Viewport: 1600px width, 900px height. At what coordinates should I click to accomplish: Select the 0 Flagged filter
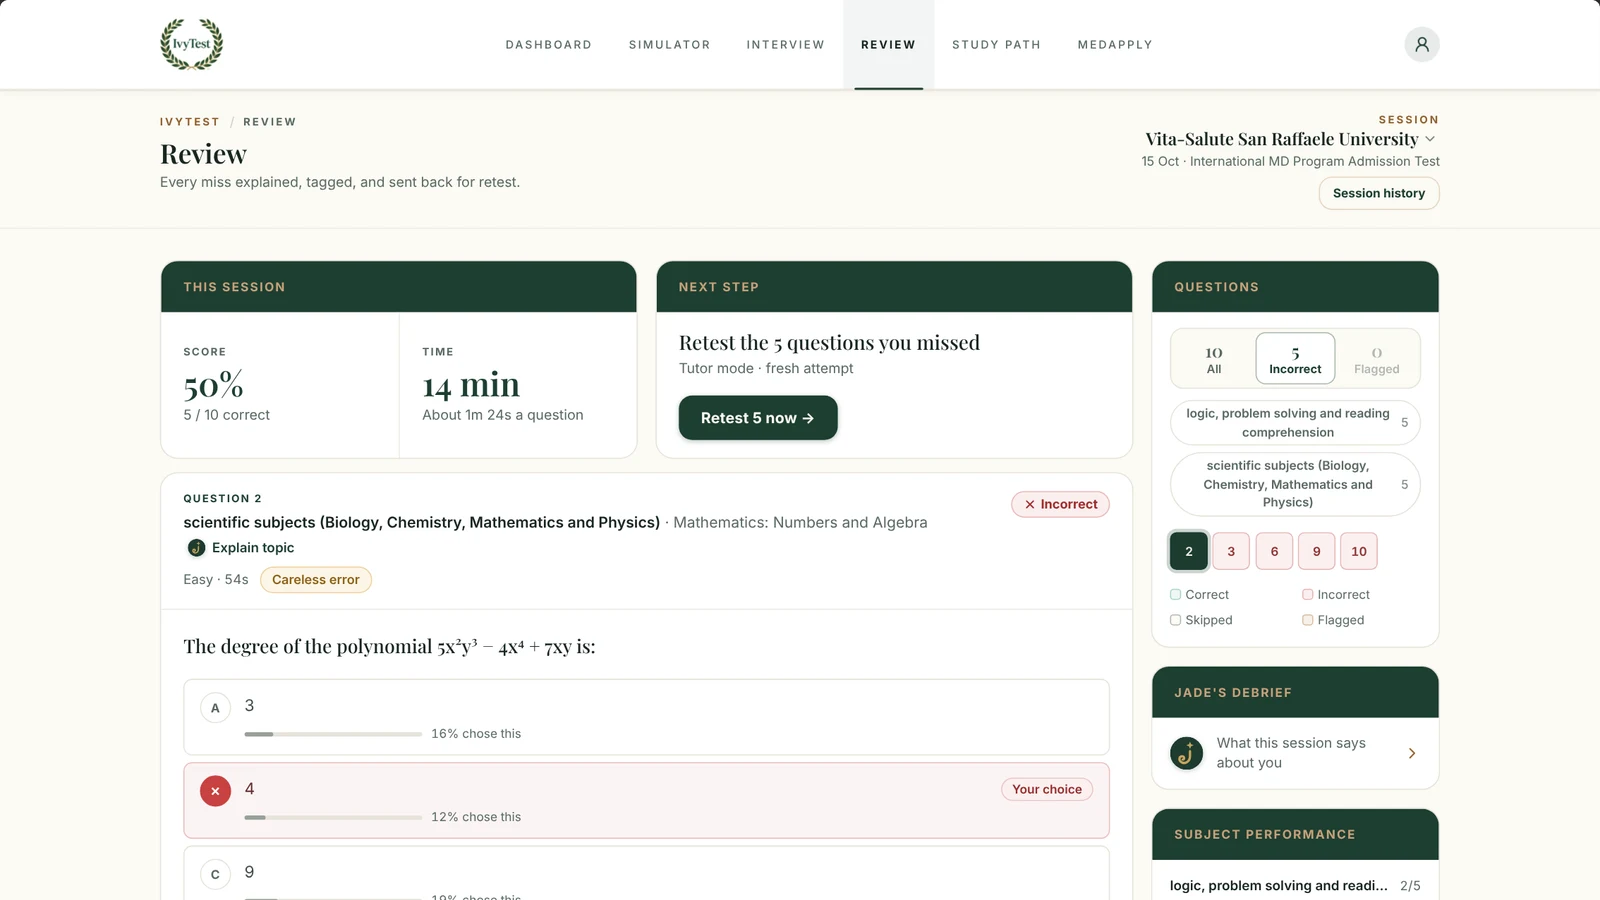[x=1377, y=359]
